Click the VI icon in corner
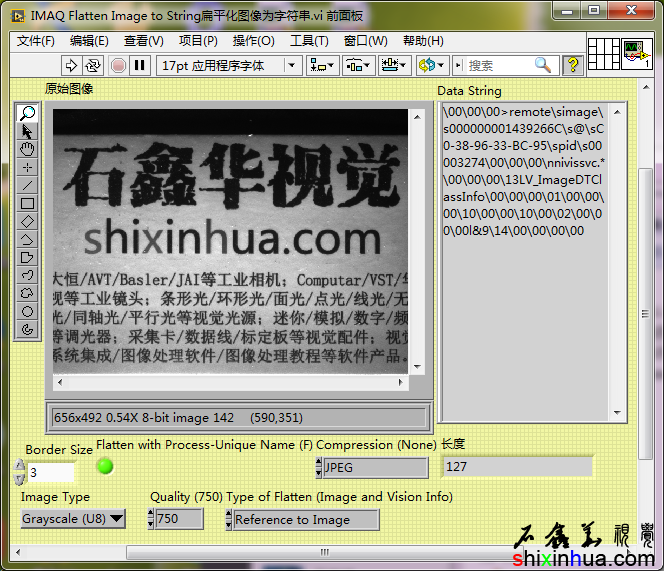This screenshot has height=571, width=664. [636, 54]
